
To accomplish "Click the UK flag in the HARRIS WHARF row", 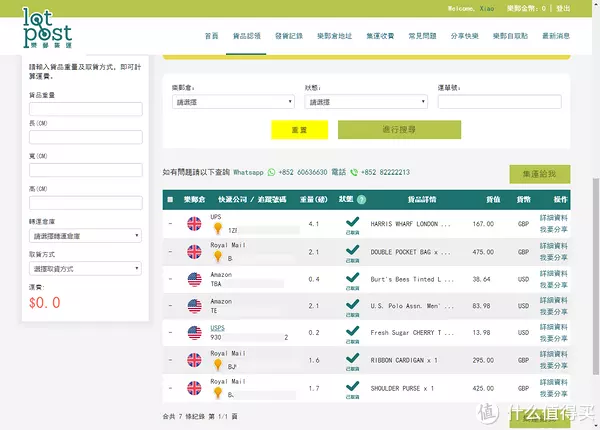I will tap(194, 224).
